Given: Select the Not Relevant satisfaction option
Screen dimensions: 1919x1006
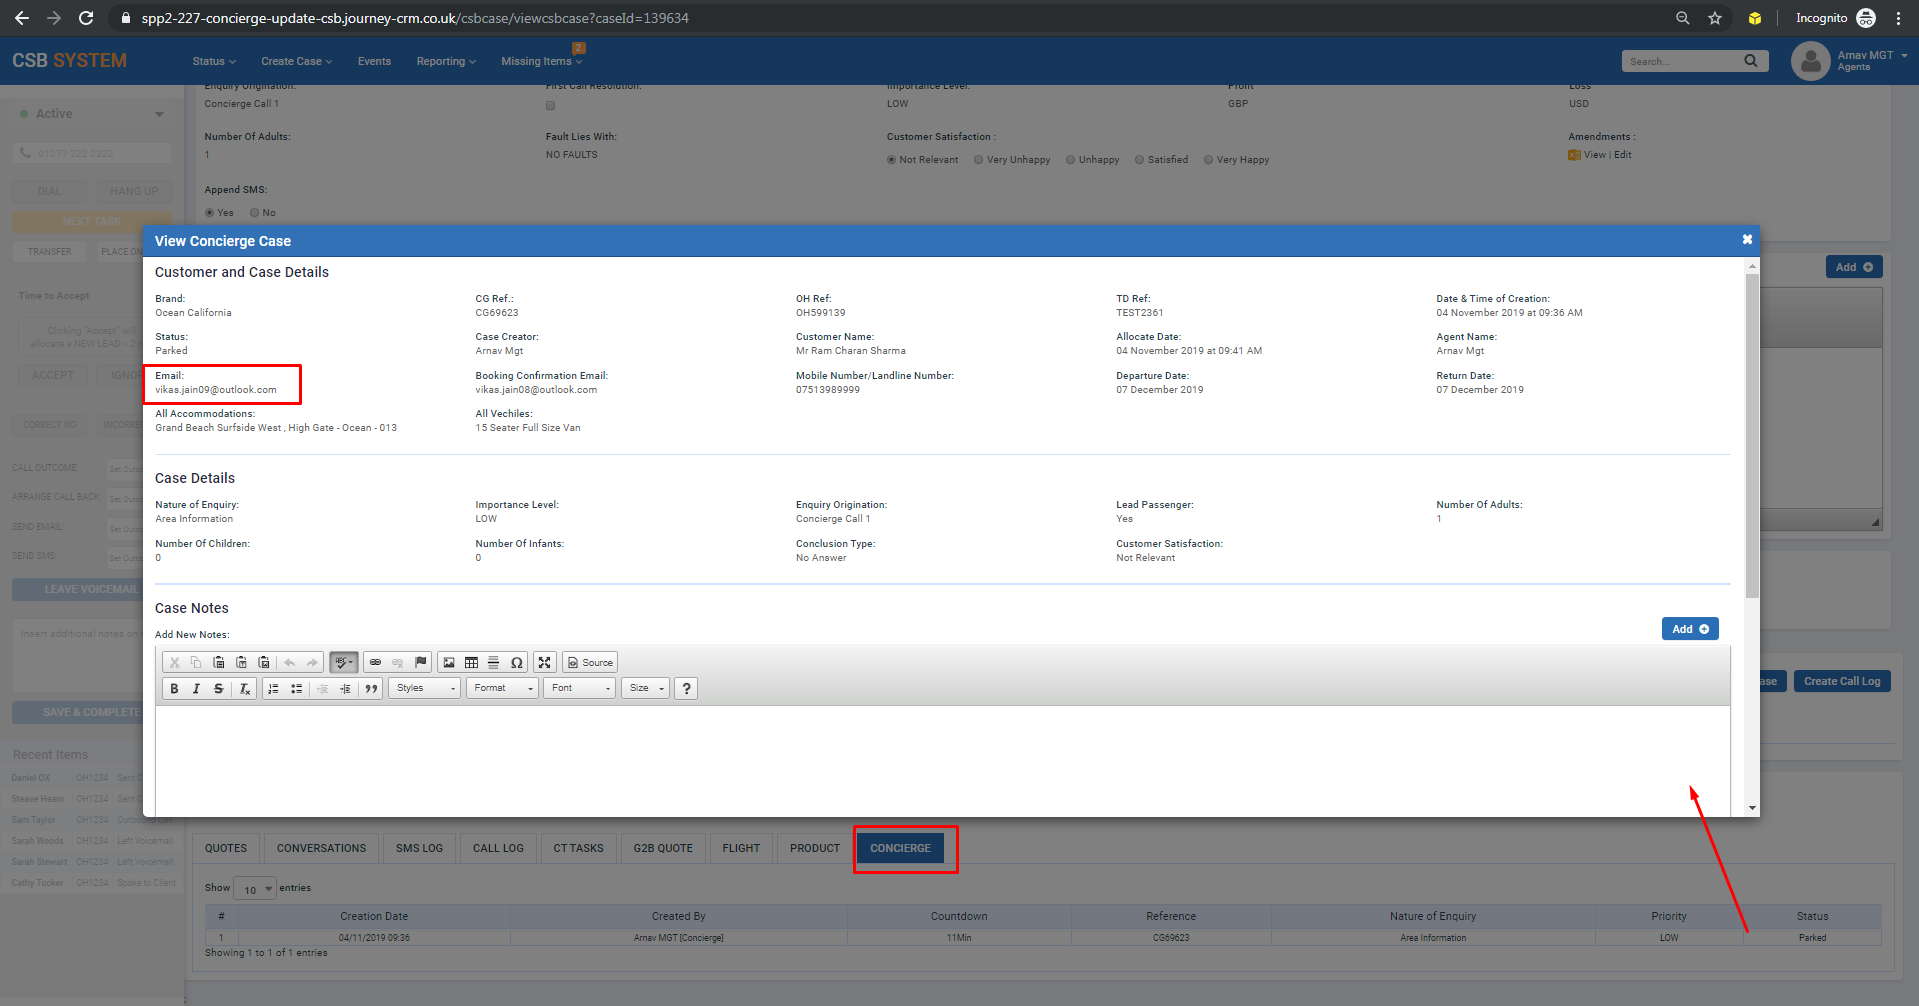Looking at the screenshot, I should coord(891,160).
